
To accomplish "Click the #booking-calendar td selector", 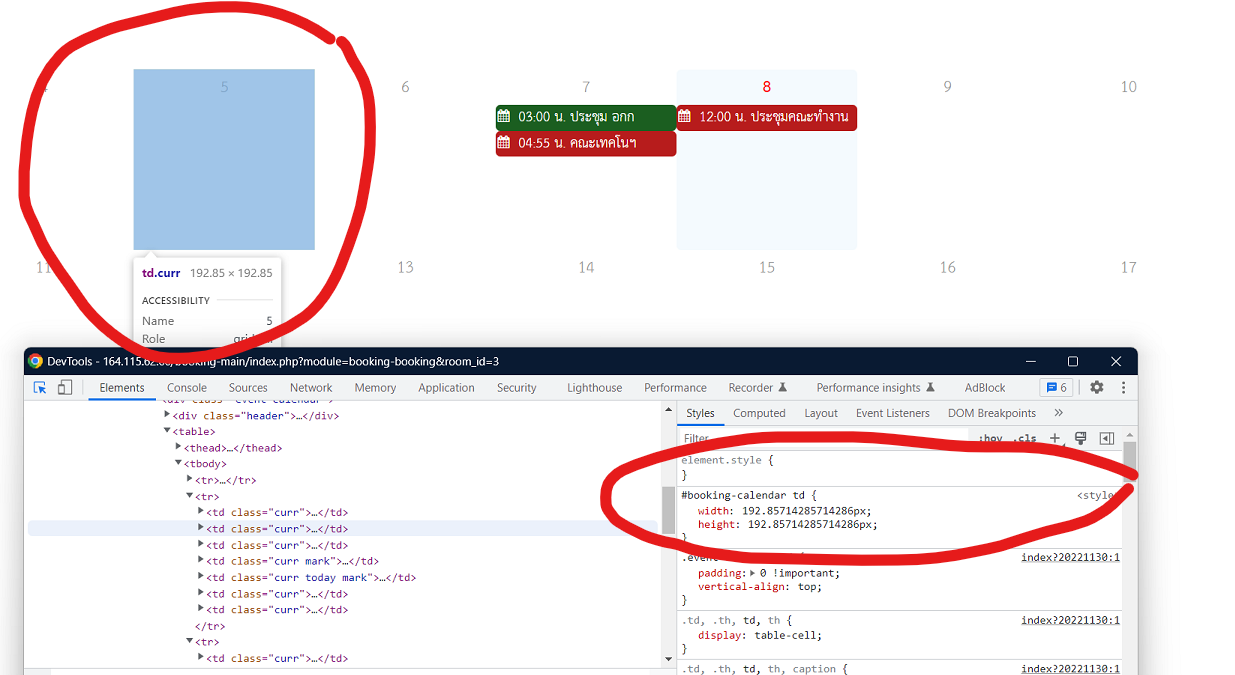I will pos(745,495).
